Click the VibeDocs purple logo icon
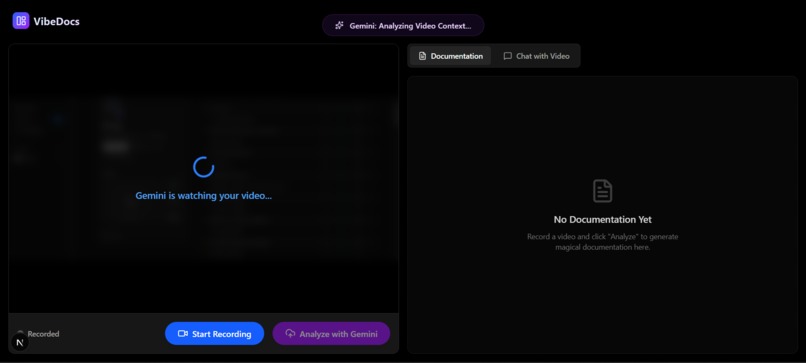The width and height of the screenshot is (806, 363). pyautogui.click(x=21, y=21)
